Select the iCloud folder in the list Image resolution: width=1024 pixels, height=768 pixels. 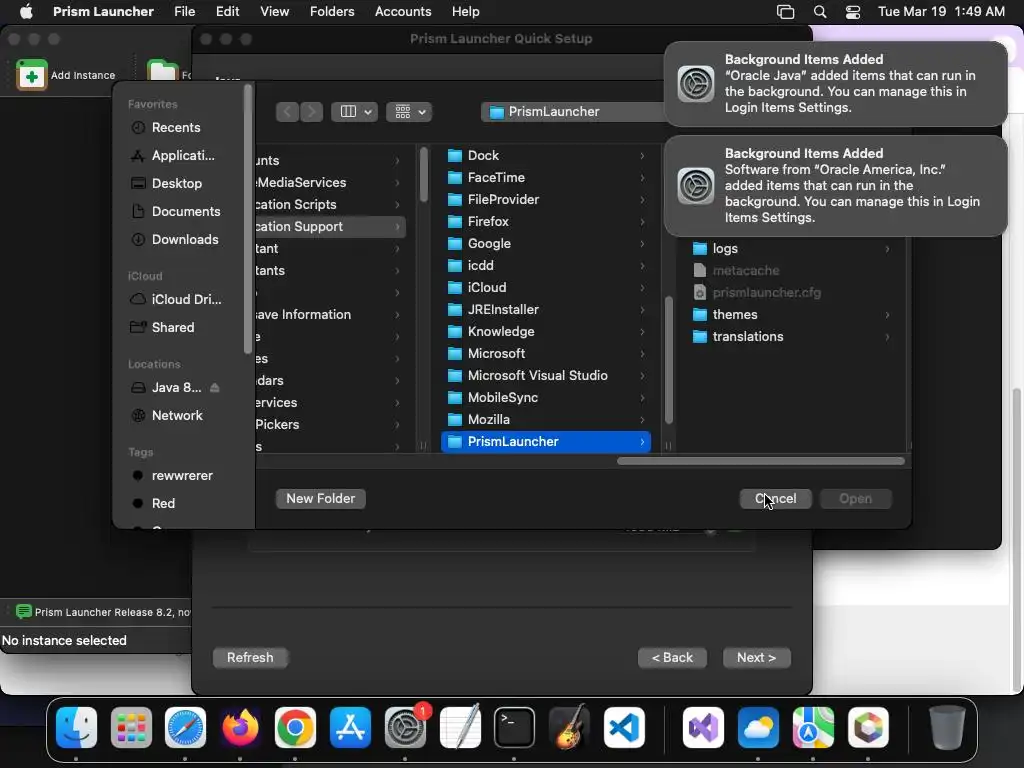(546, 287)
